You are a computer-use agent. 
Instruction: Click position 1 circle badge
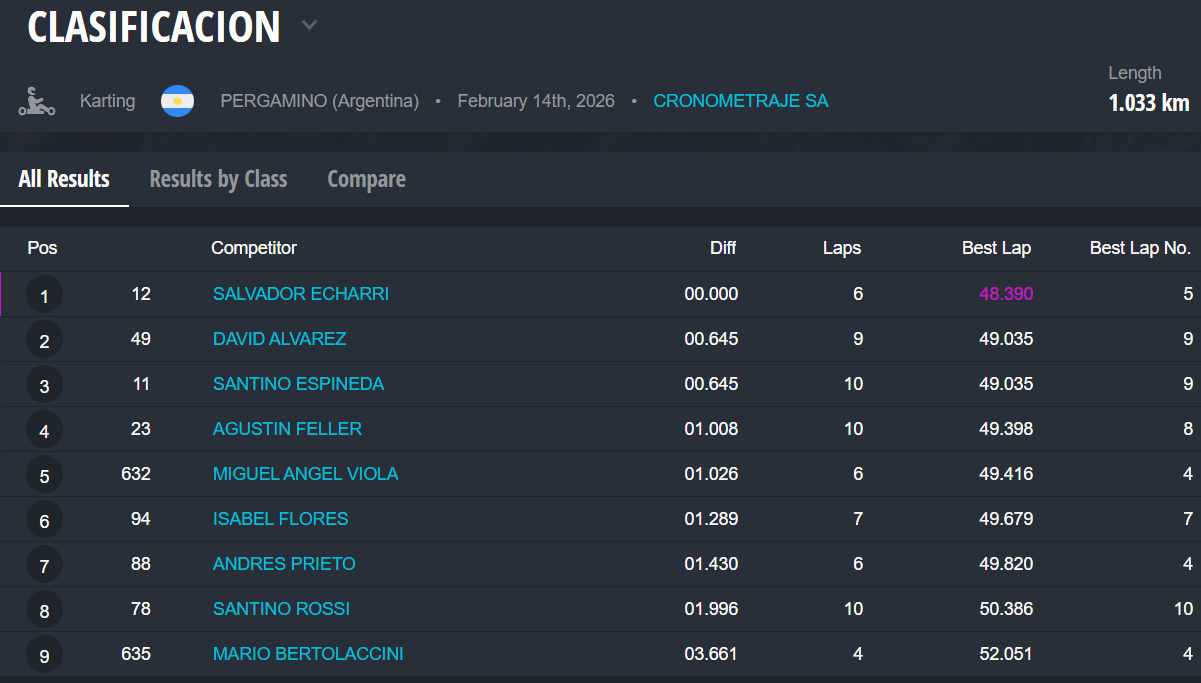[44, 296]
